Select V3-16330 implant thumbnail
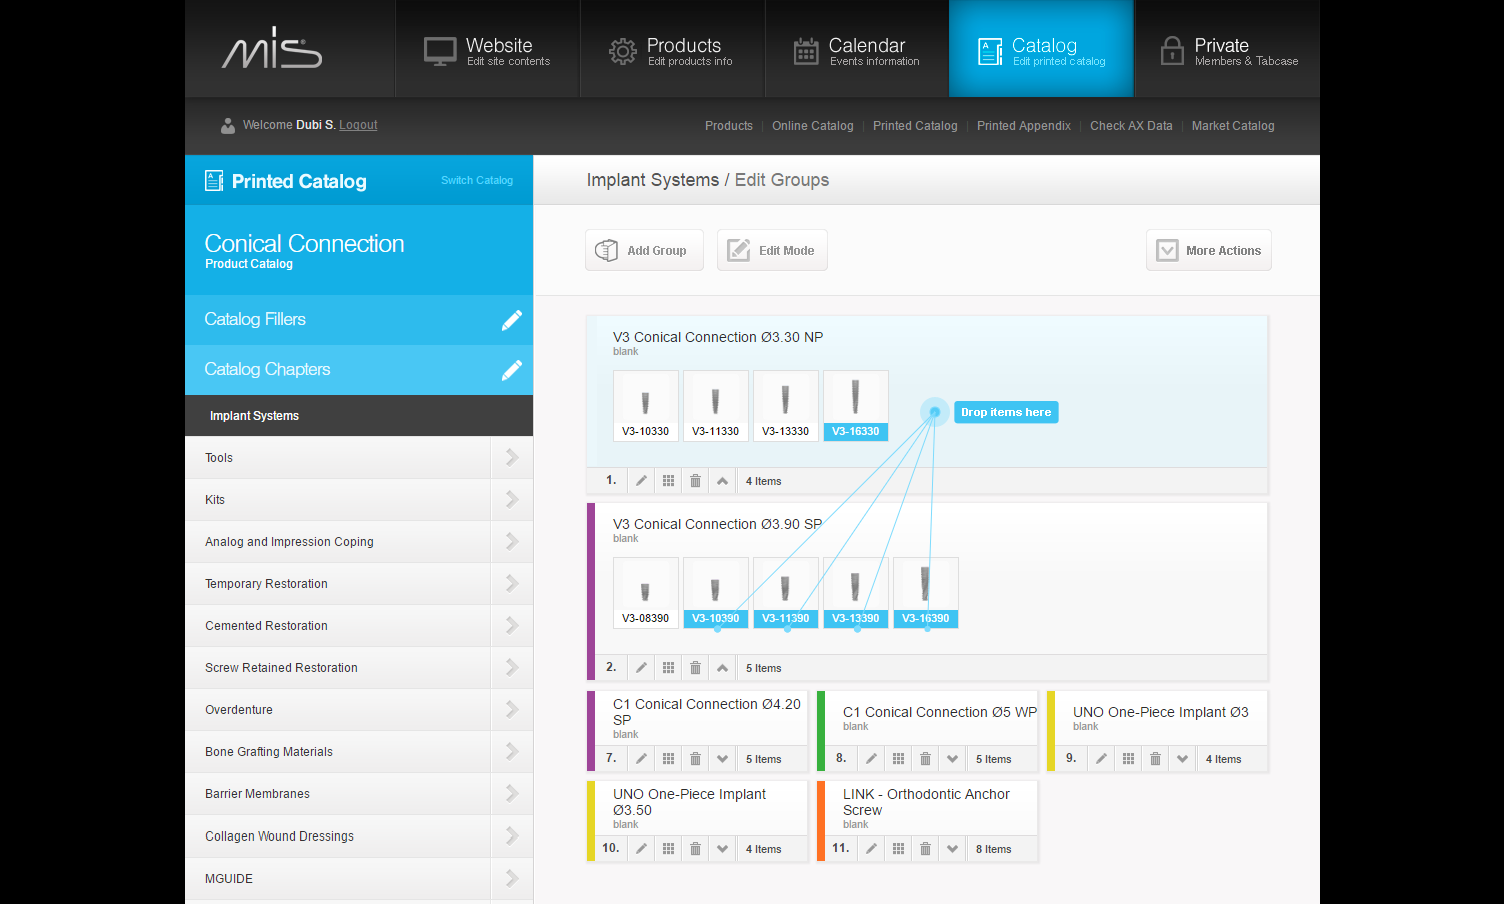Image resolution: width=1504 pixels, height=904 pixels. (x=856, y=406)
